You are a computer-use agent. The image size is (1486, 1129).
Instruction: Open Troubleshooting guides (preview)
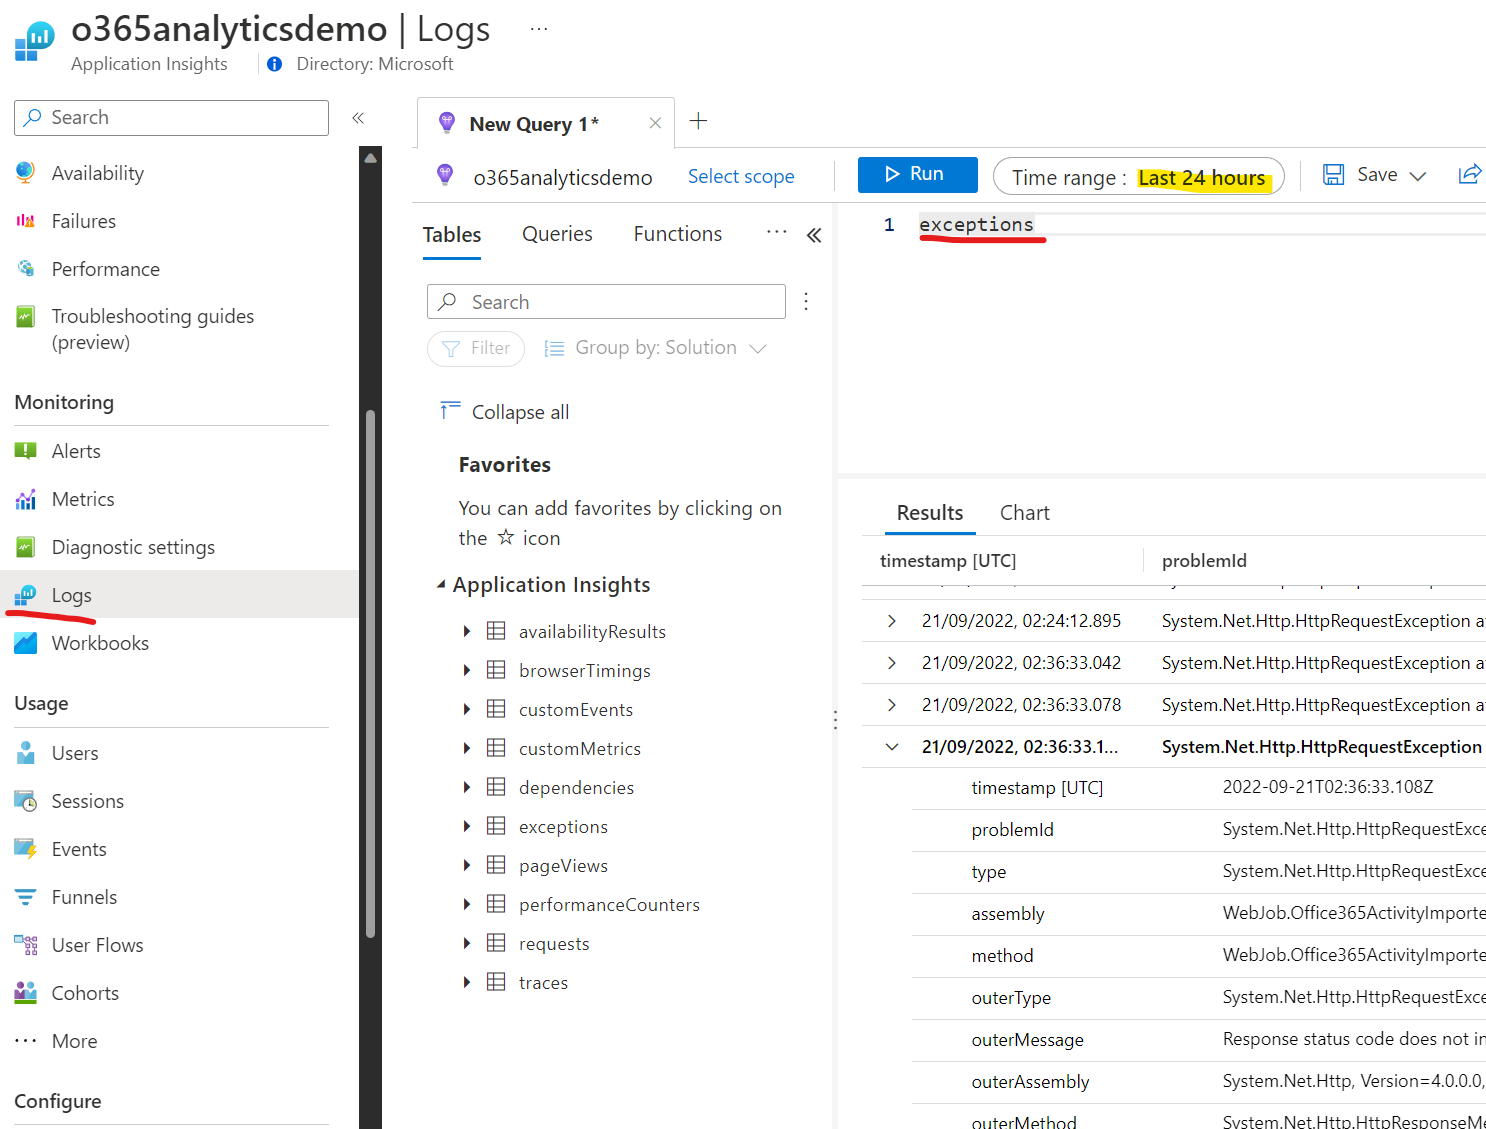point(152,329)
